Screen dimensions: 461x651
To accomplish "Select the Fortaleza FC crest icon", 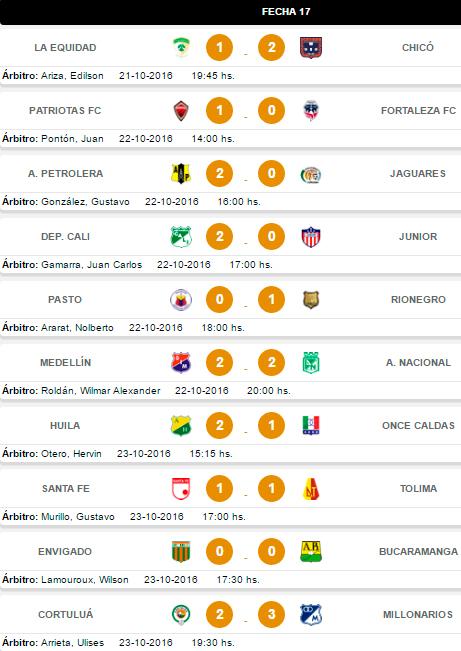I will click(311, 110).
